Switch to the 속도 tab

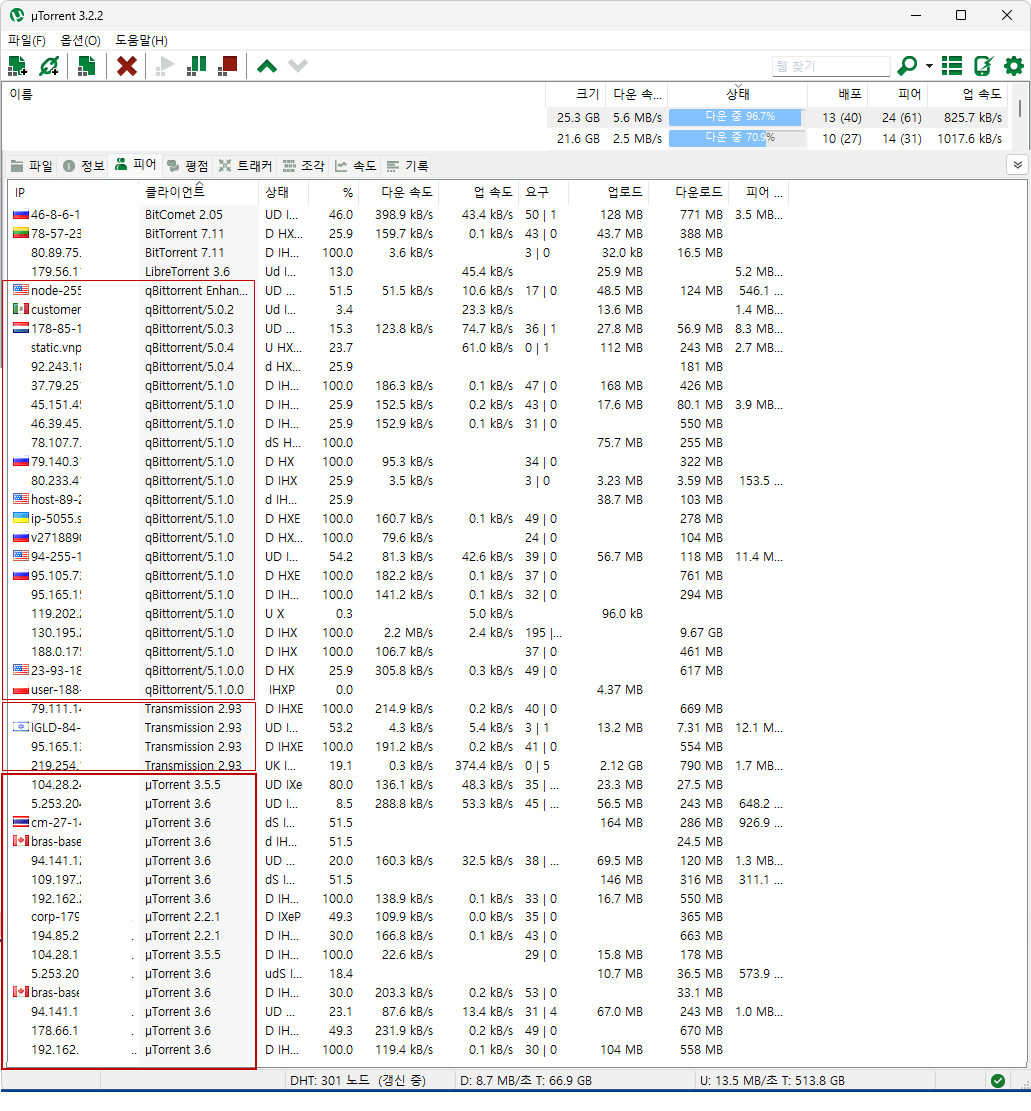[356, 166]
